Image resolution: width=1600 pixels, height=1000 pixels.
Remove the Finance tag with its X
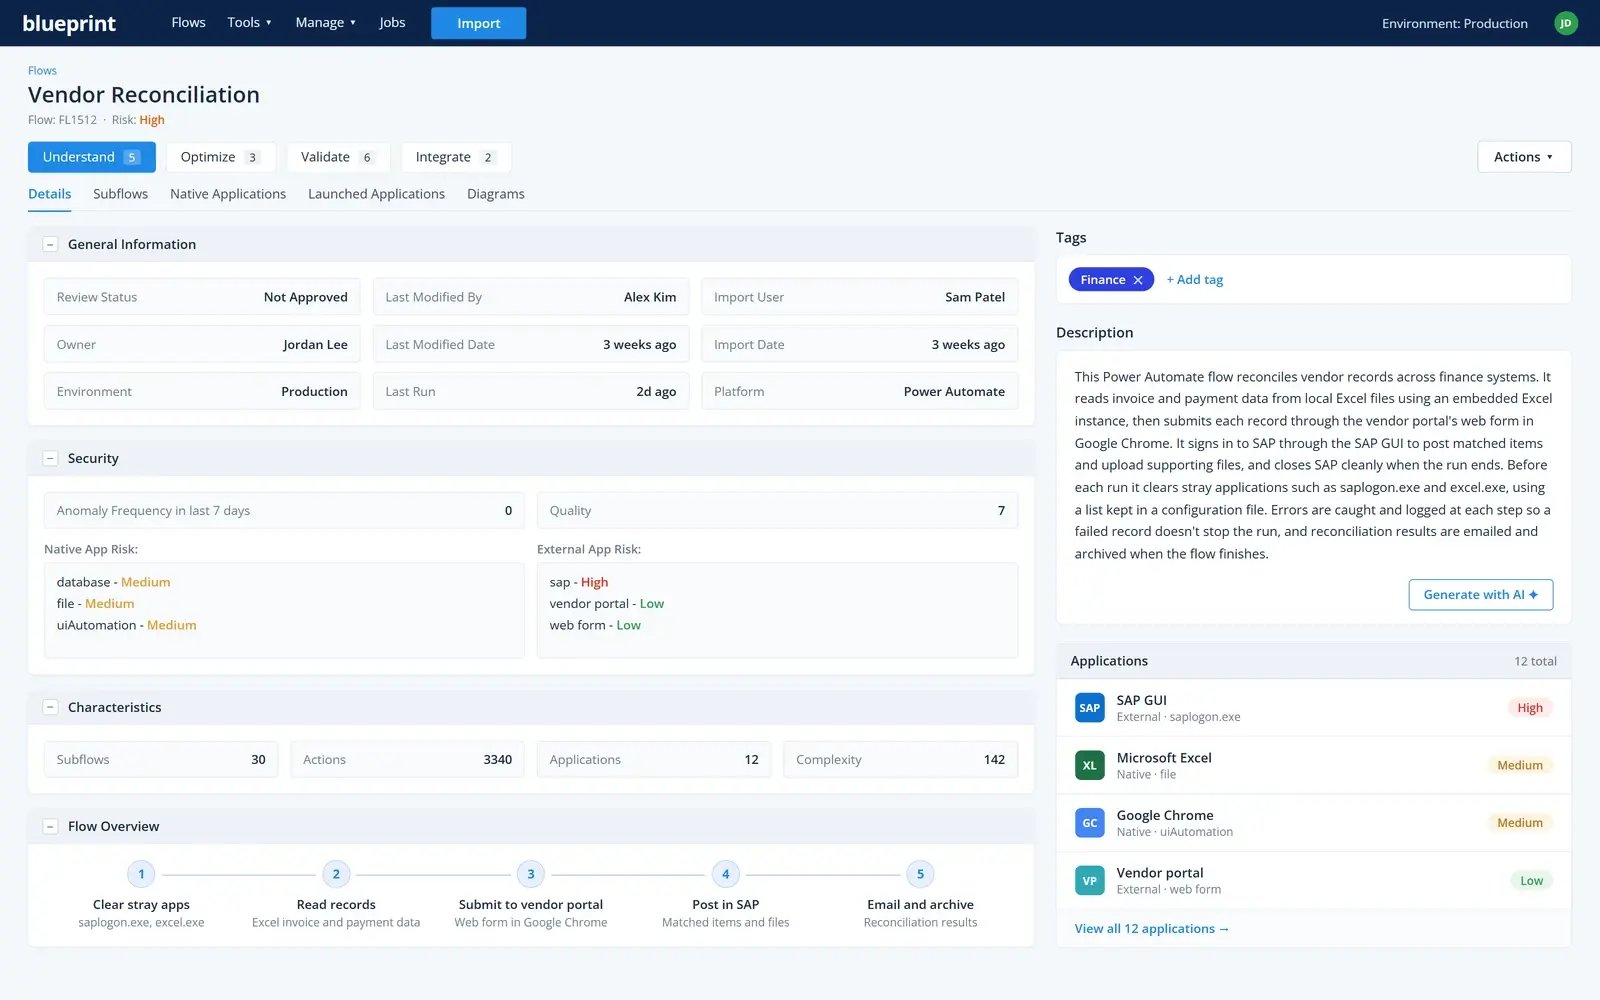[x=1138, y=280]
